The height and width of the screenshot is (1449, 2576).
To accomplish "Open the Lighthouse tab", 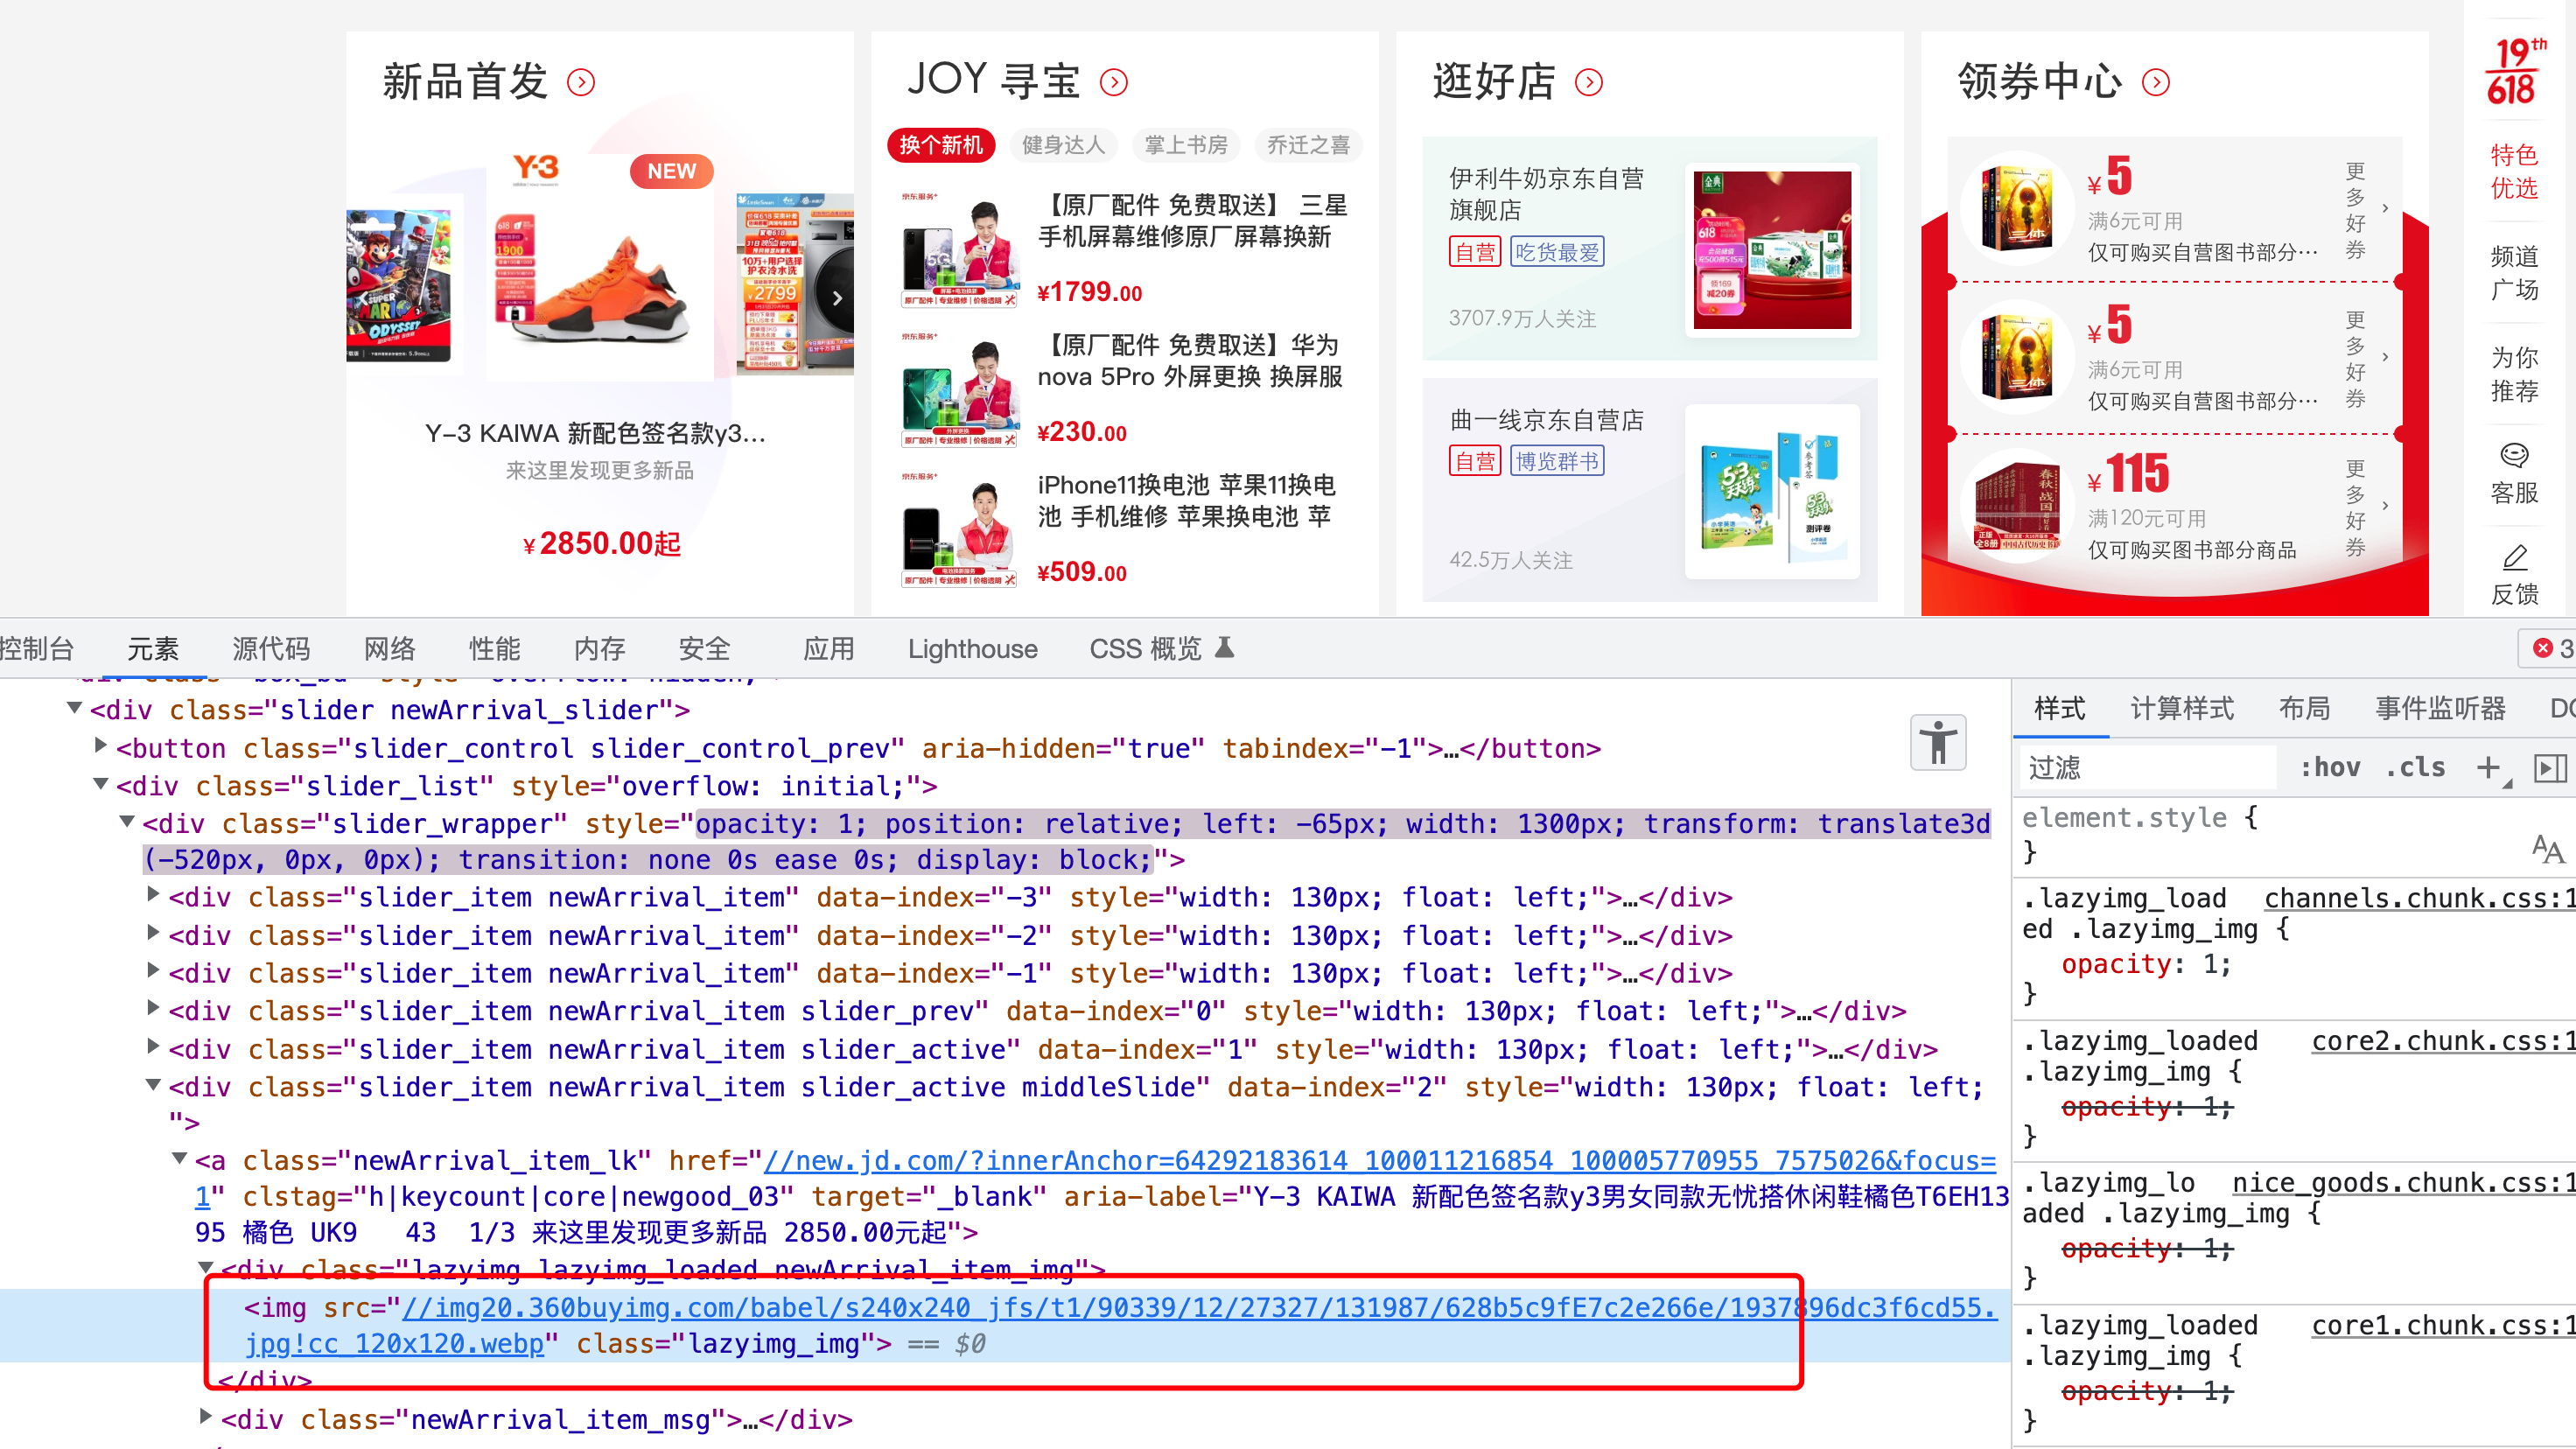I will (x=972, y=649).
